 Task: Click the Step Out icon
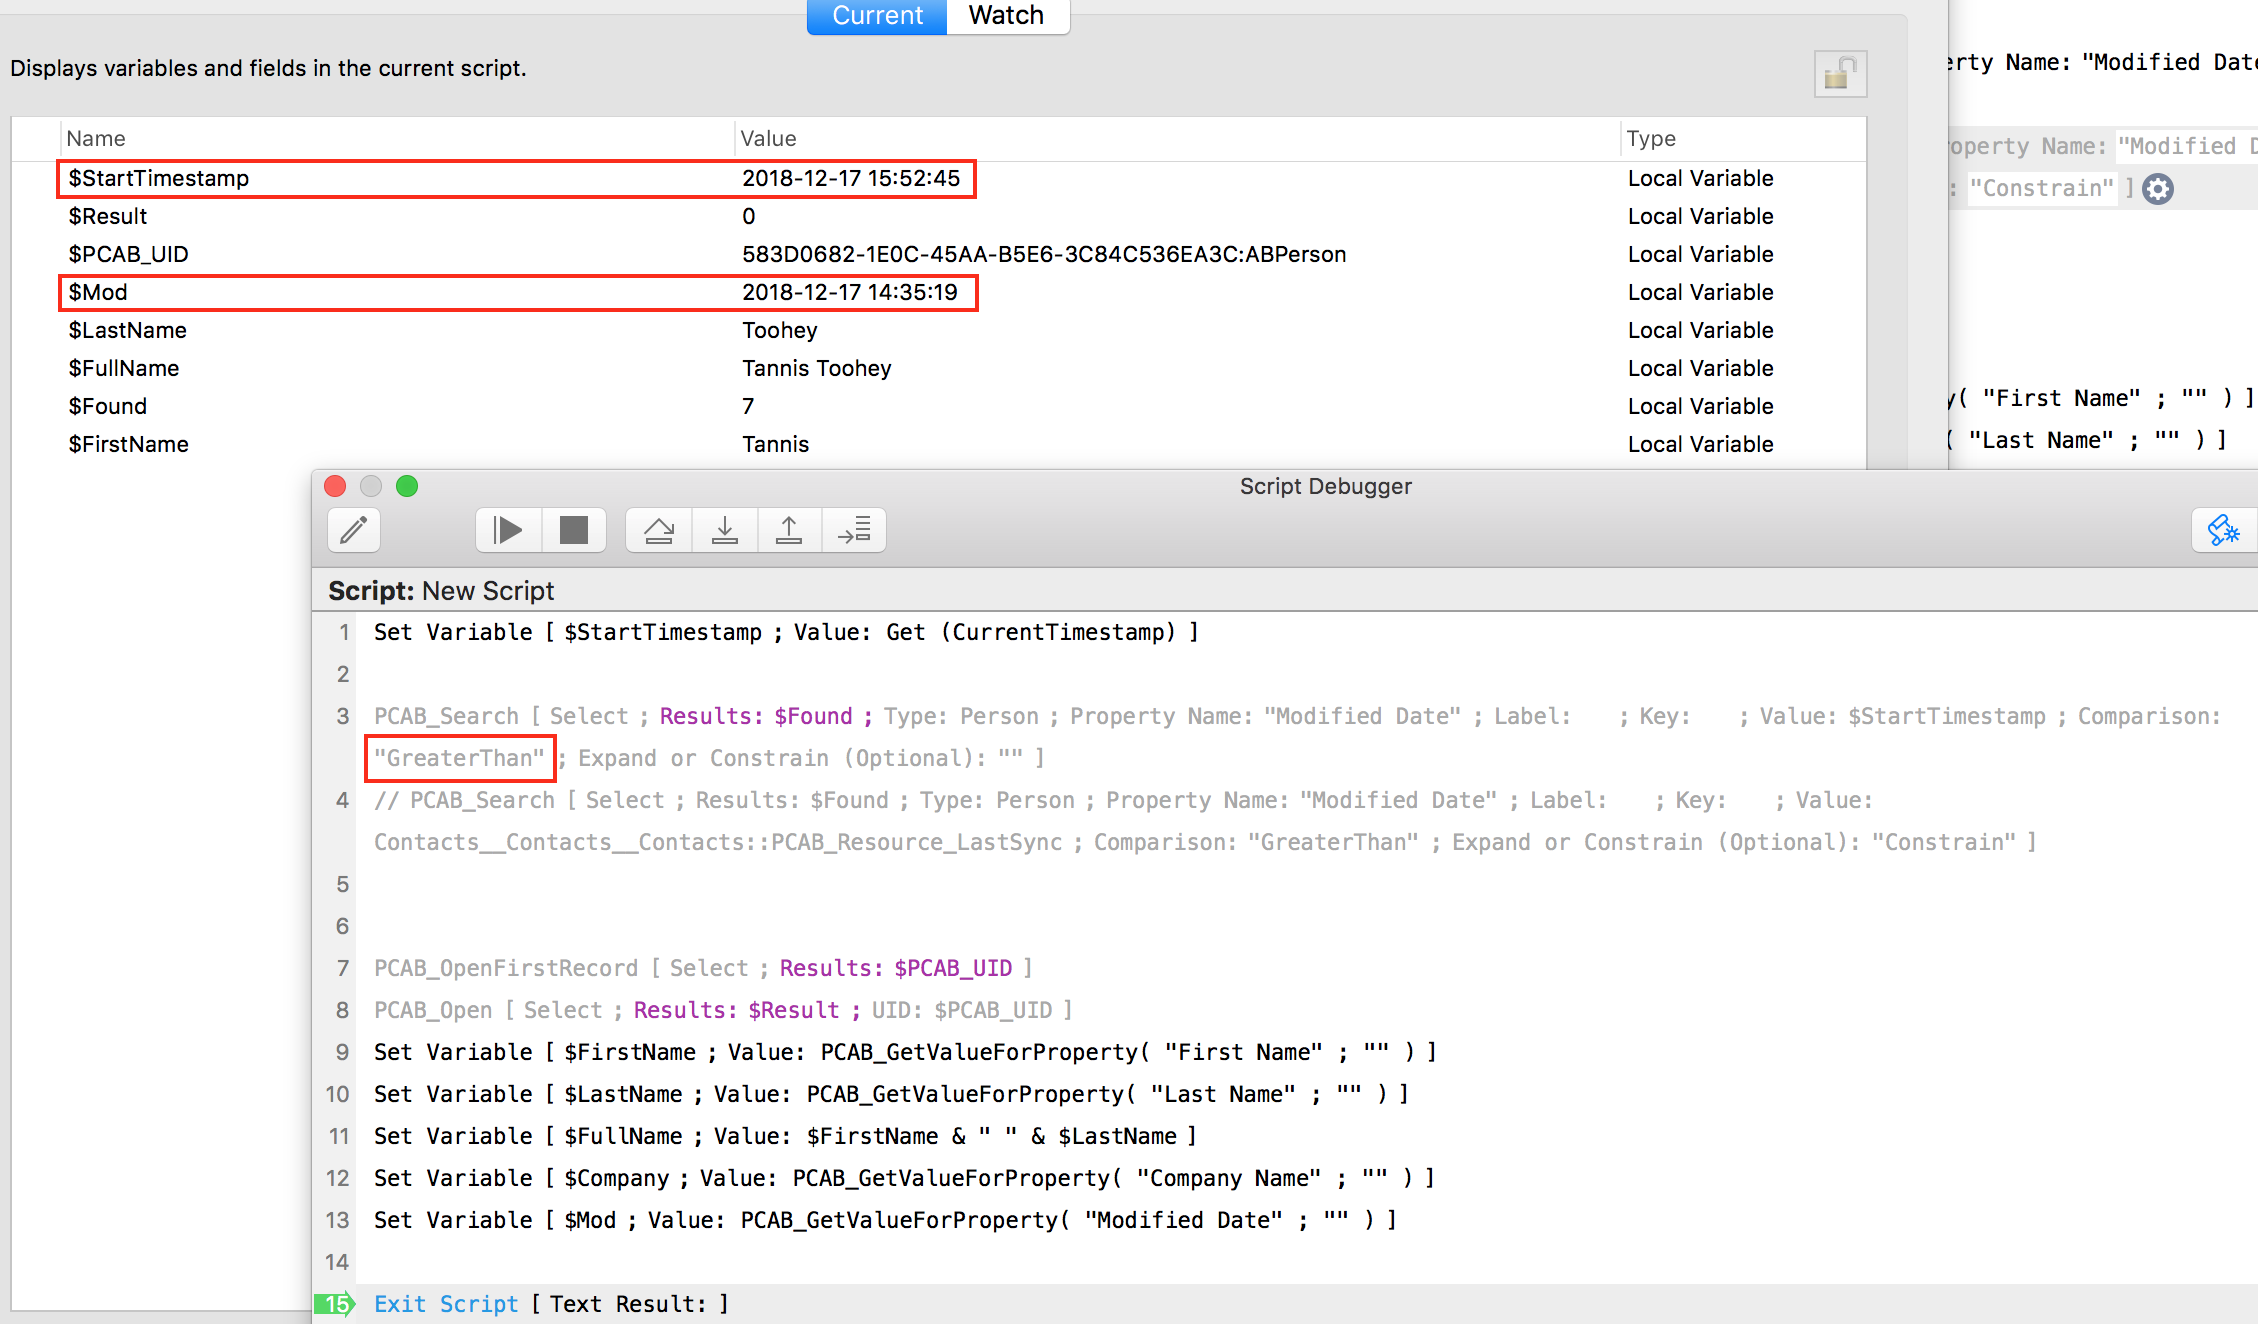click(789, 530)
